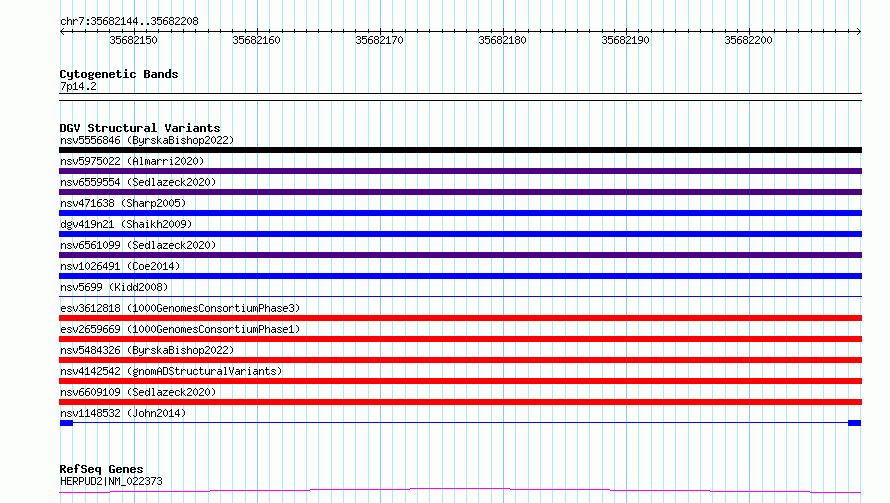Open esv2659669 (1000GenomesConsortiumPhase1) label

[x=180, y=329]
